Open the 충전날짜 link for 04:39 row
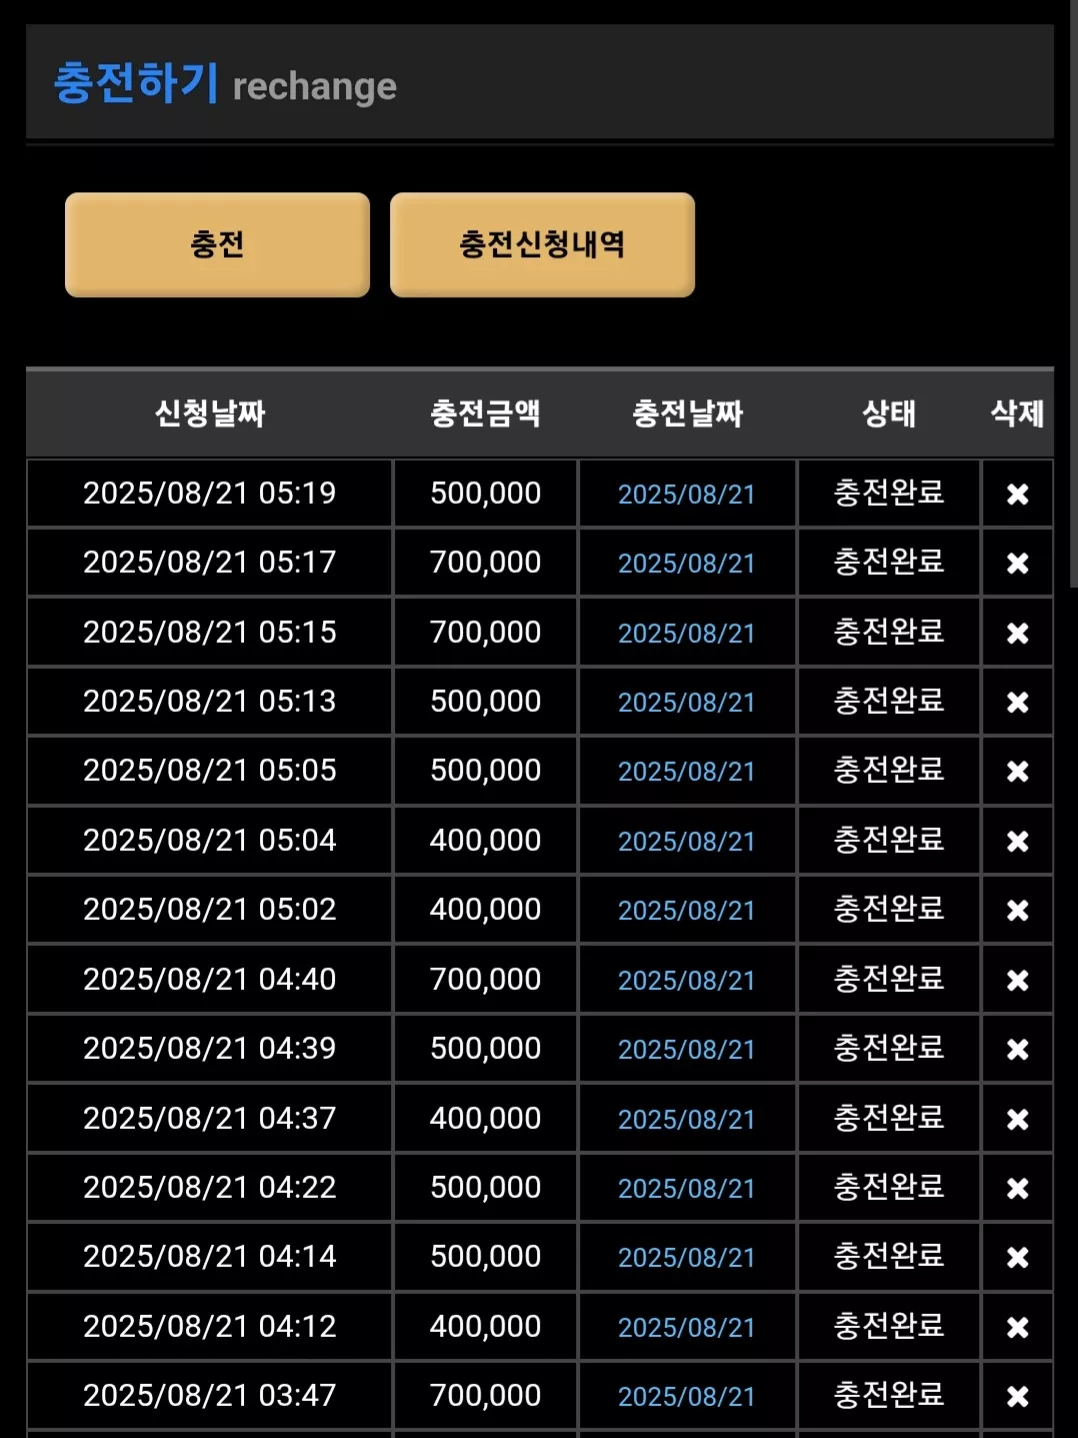Screen dimensions: 1078x1438 686,1049
